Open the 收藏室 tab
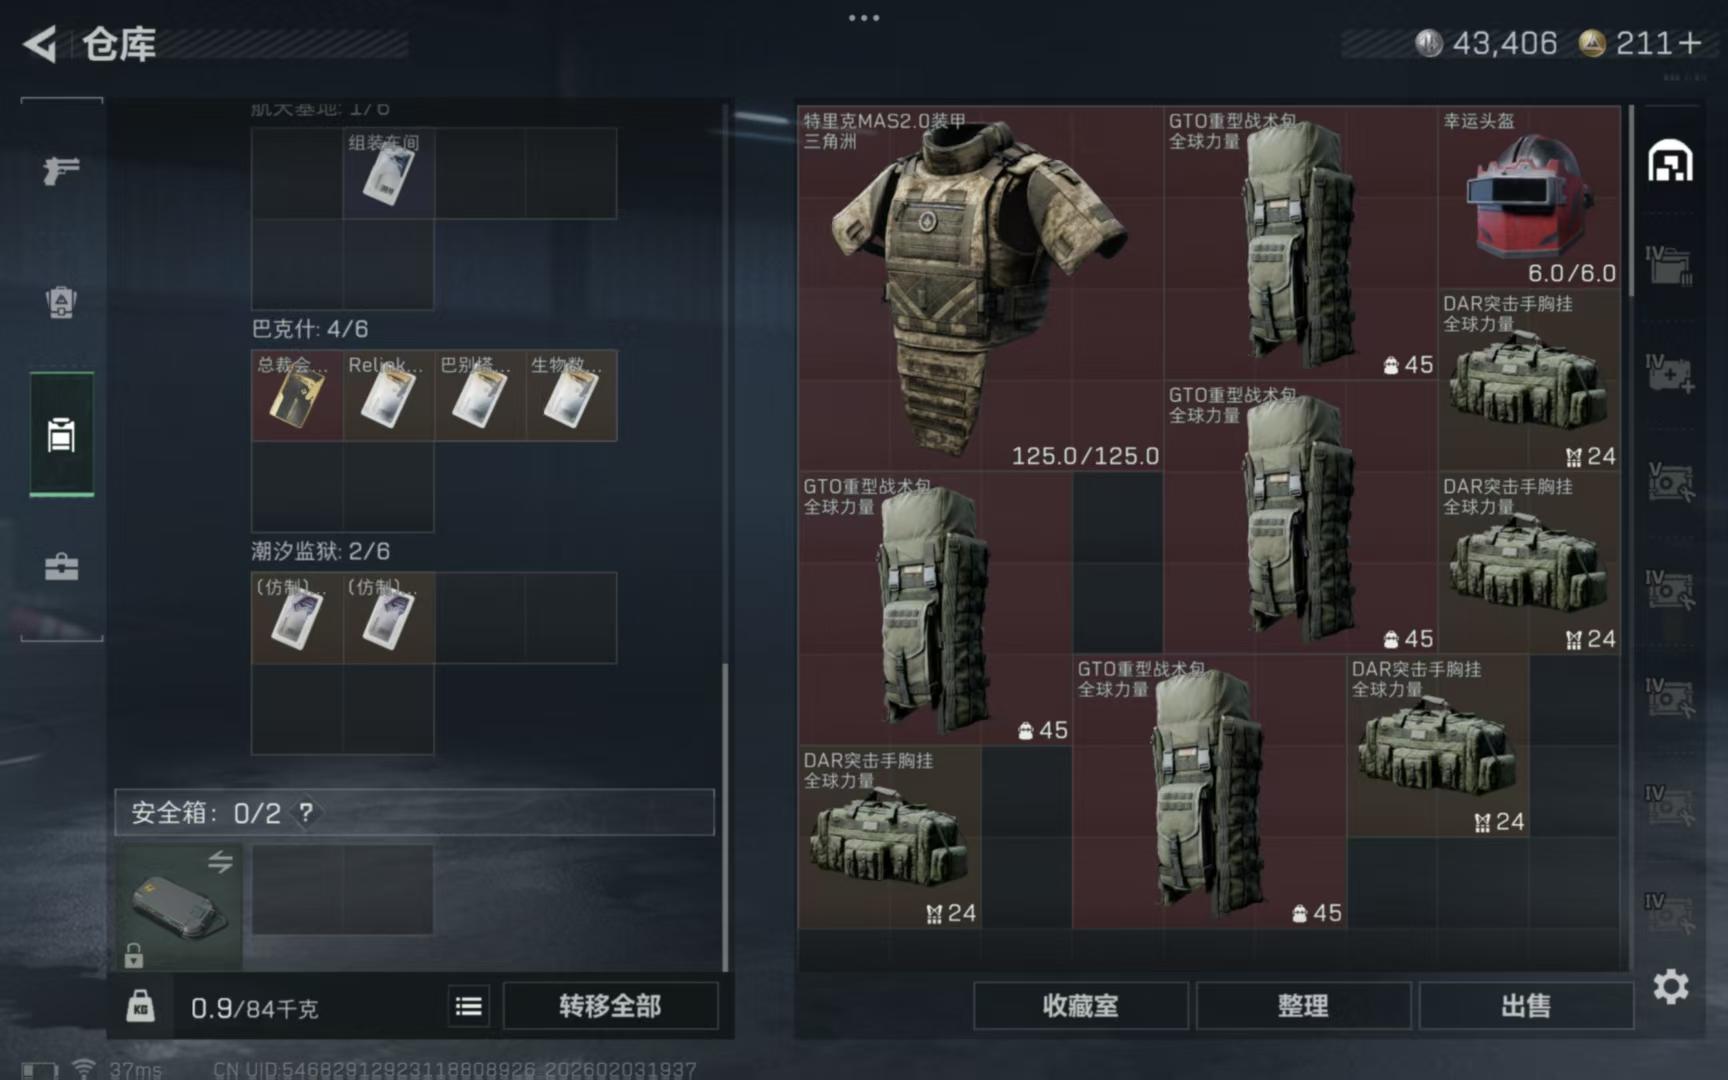The width and height of the screenshot is (1728, 1080). pyautogui.click(x=1080, y=1006)
